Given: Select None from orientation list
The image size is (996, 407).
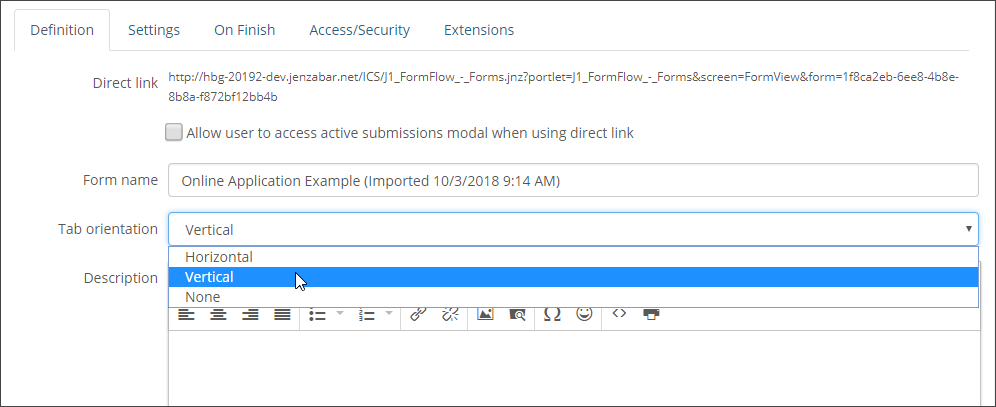Looking at the screenshot, I should 203,297.
